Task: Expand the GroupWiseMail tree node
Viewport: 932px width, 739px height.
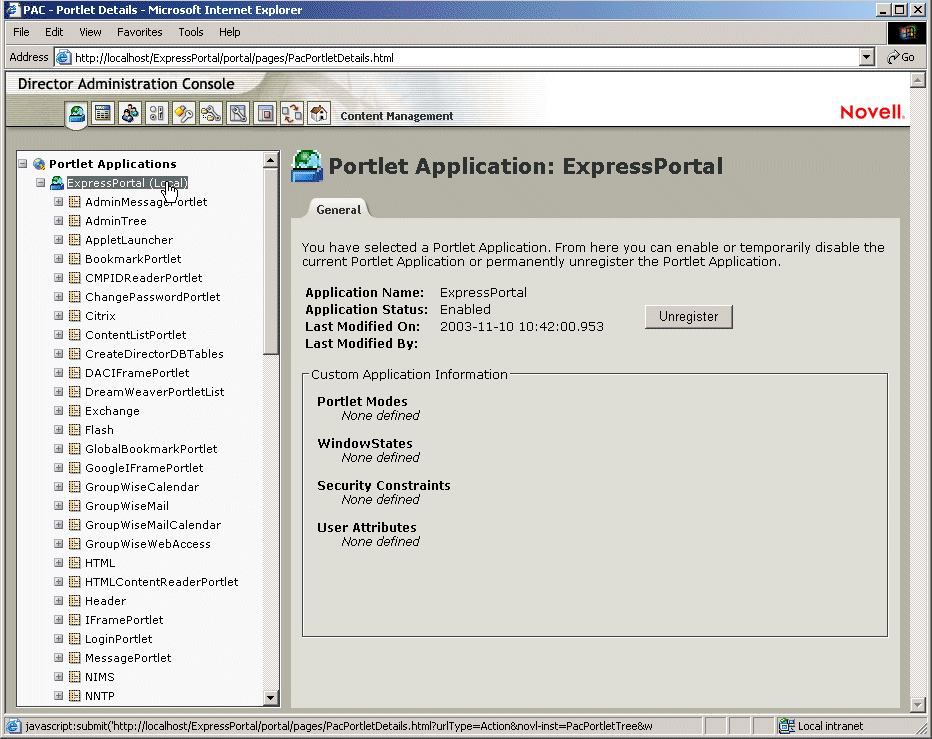Action: coord(58,506)
